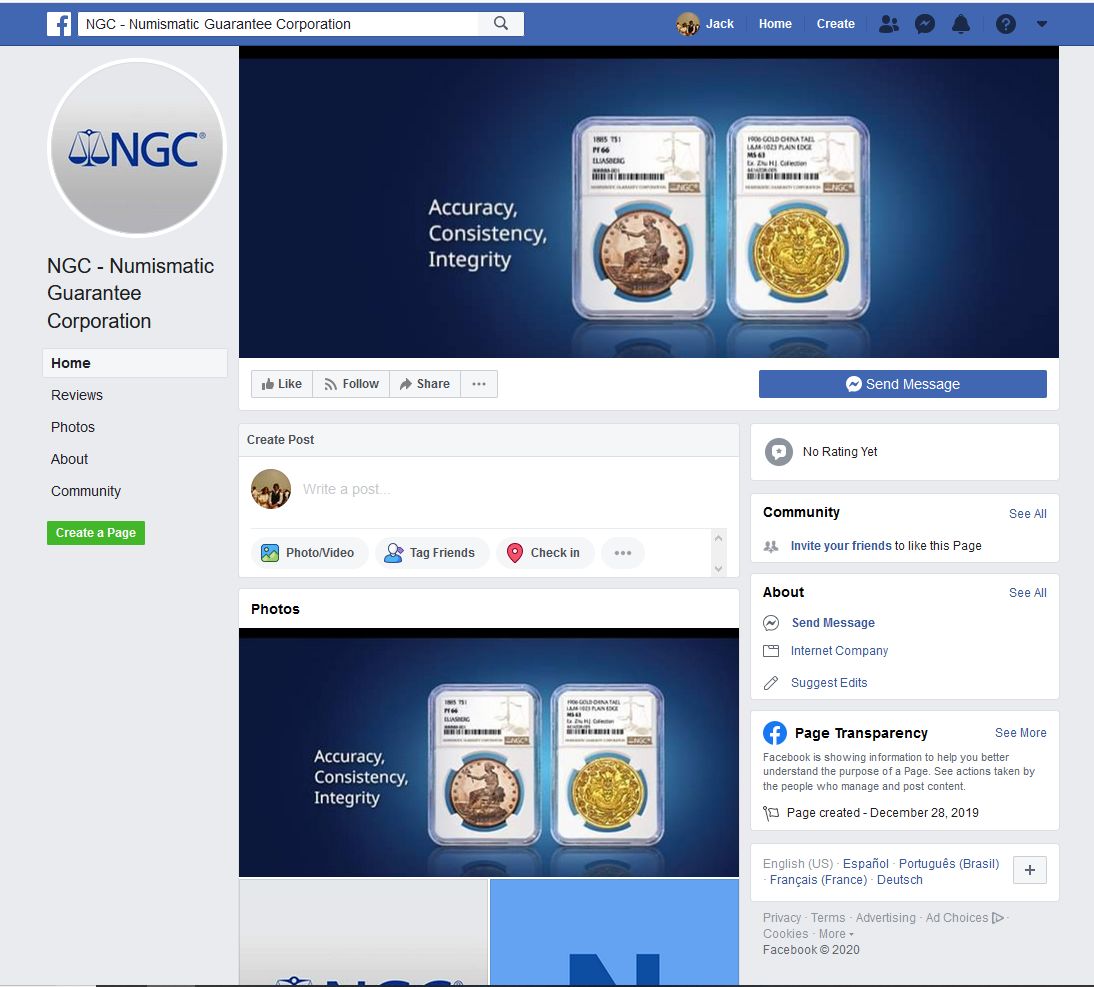1094x987 pixels.
Task: Click Create in top bar
Action: (835, 24)
